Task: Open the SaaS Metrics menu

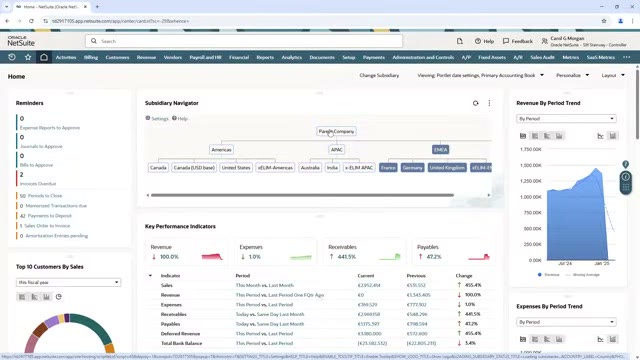Action: [x=601, y=57]
